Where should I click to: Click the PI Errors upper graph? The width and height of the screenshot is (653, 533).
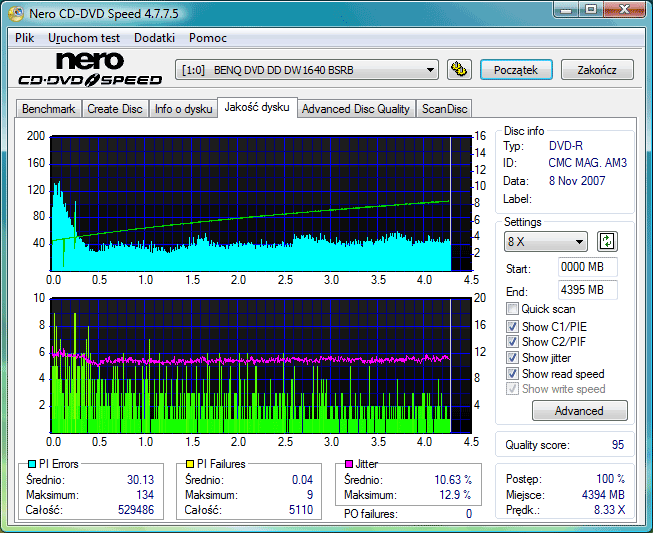(261, 203)
